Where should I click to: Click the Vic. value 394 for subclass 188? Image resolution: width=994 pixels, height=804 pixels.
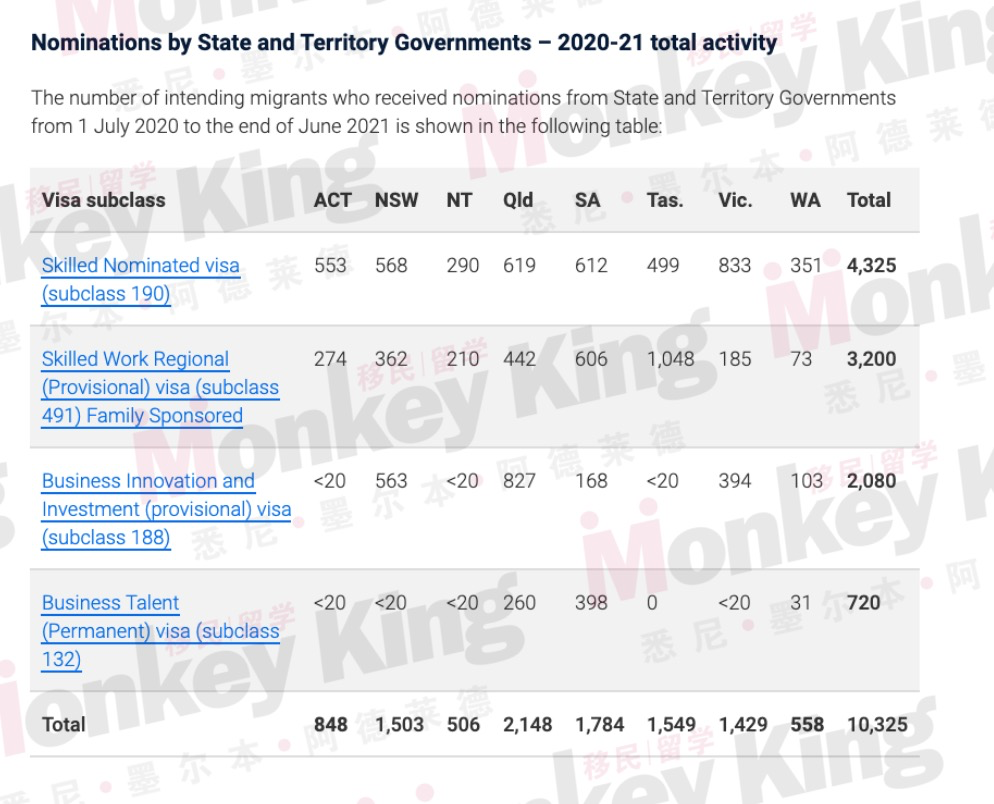734,481
